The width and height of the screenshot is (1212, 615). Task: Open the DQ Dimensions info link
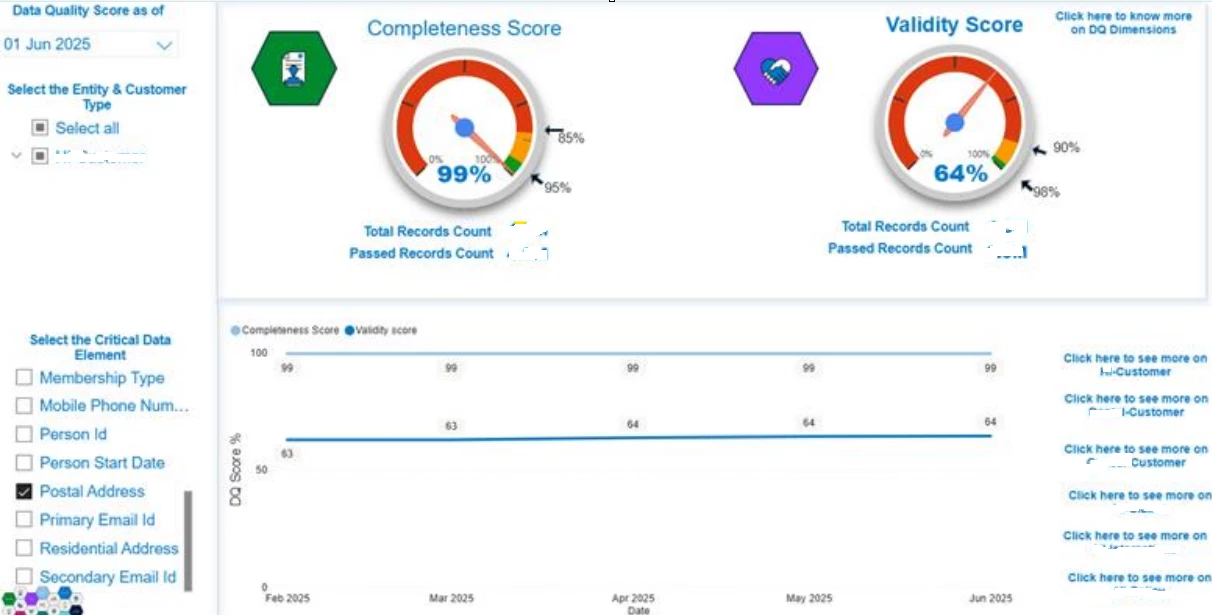1123,23
